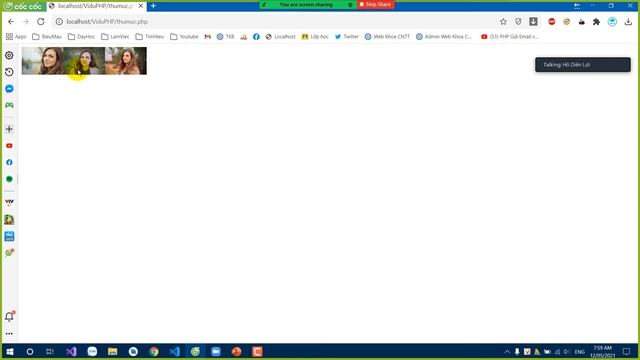This screenshot has width=640, height=360.
Task: Click the third portrait thumbnail
Action: point(126,61)
